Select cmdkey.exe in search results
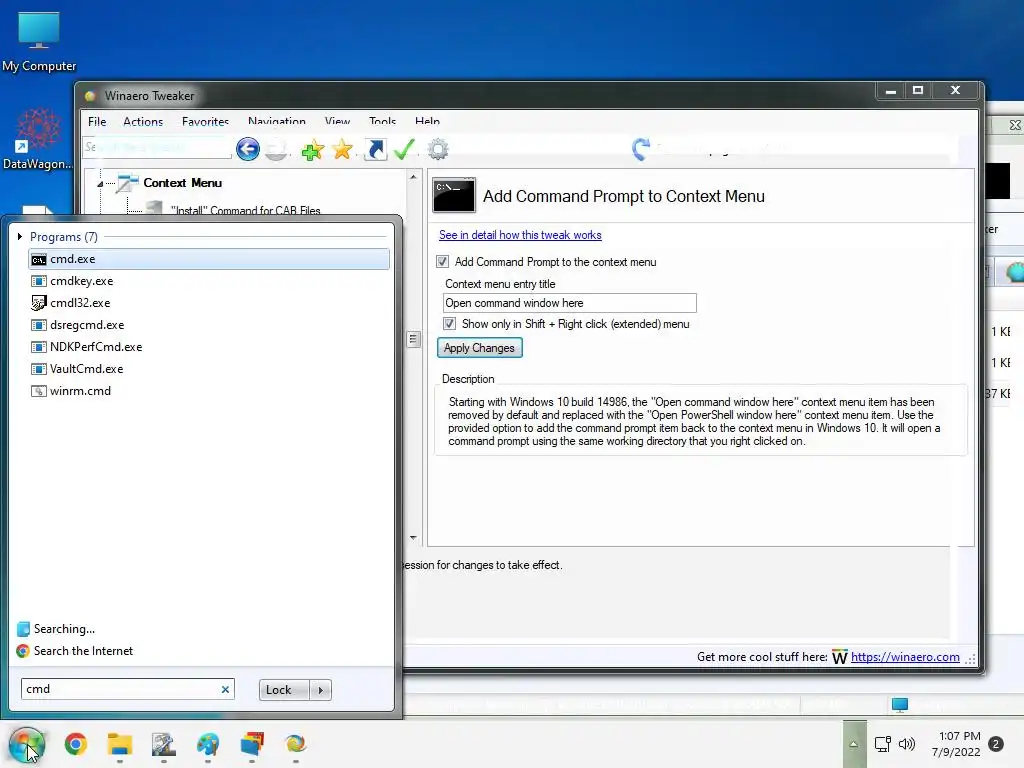This screenshot has width=1024, height=768. [x=209, y=281]
